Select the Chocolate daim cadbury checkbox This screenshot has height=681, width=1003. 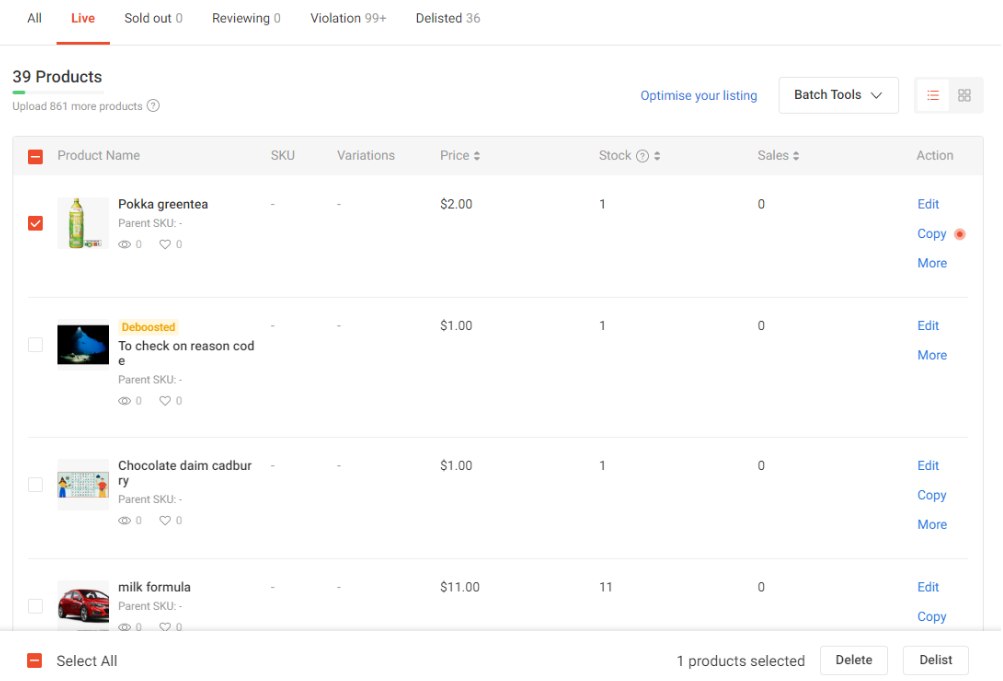[35, 484]
